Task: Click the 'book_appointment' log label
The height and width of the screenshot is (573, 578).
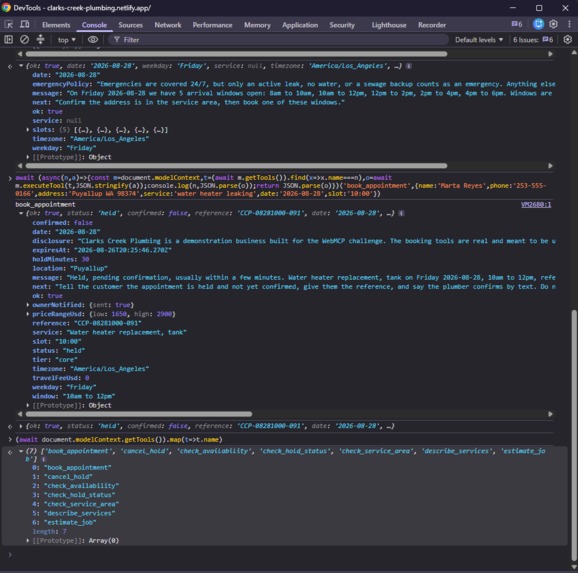Action: point(45,205)
